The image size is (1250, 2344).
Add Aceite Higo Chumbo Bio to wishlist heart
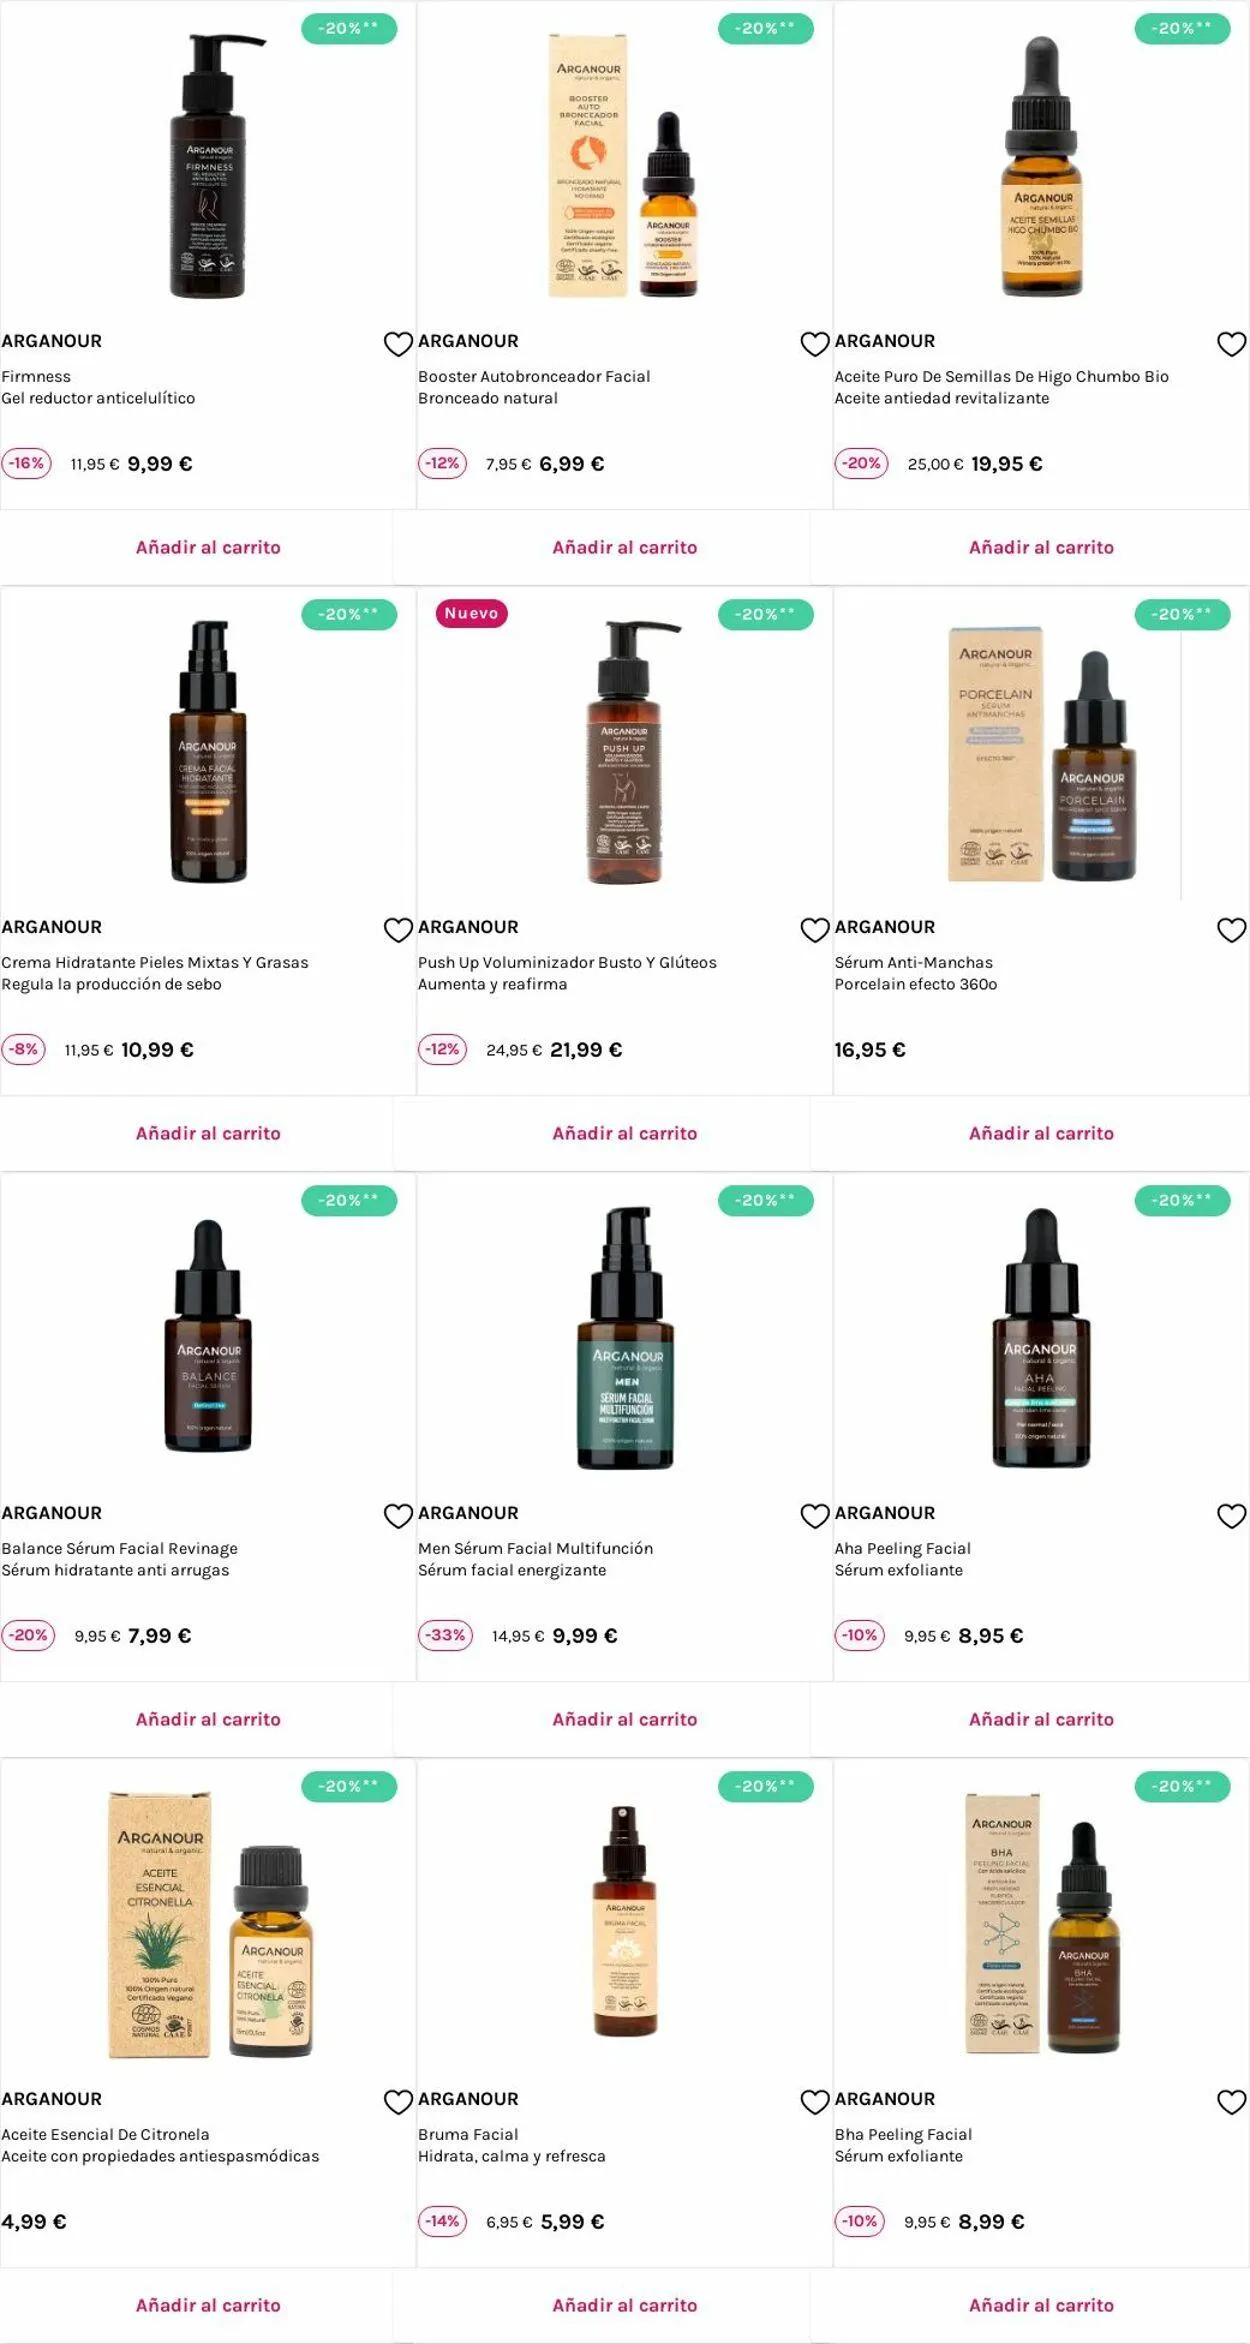click(1231, 344)
